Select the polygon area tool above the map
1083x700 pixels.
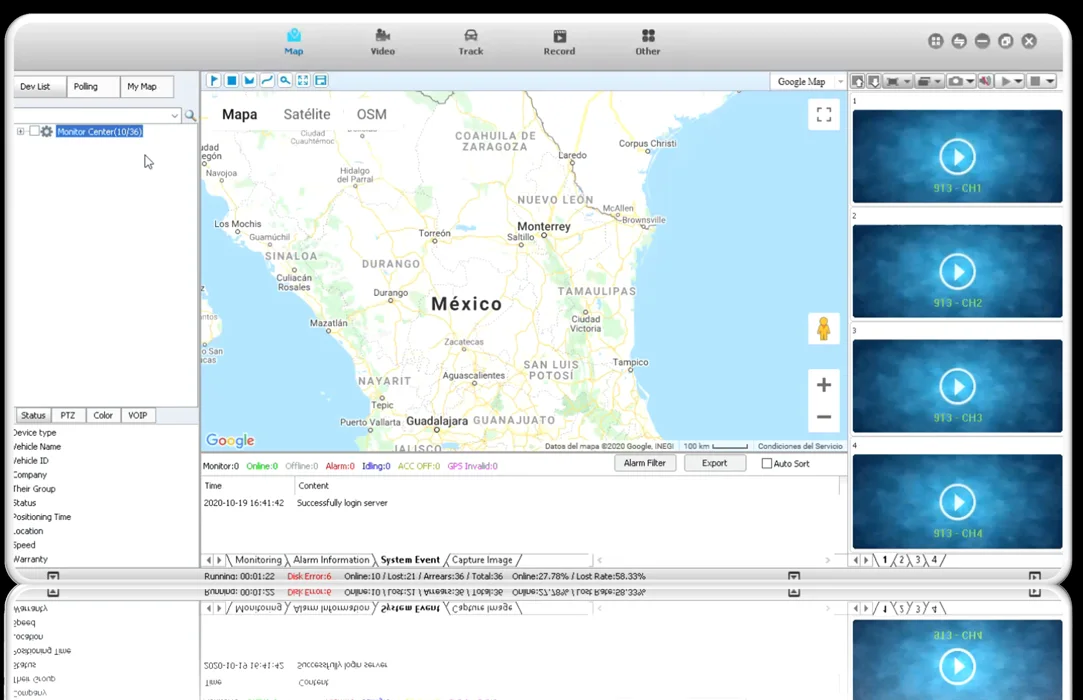coord(249,81)
